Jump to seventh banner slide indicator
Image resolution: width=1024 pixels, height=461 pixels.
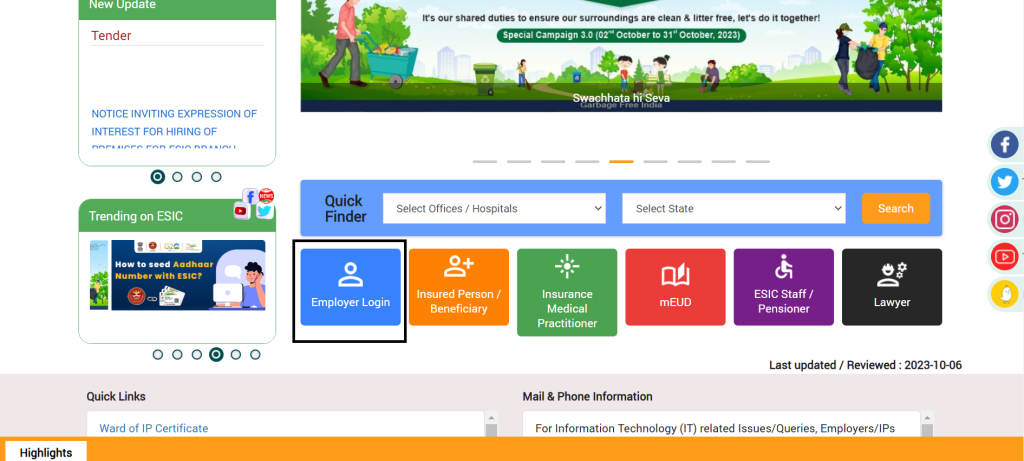click(689, 161)
